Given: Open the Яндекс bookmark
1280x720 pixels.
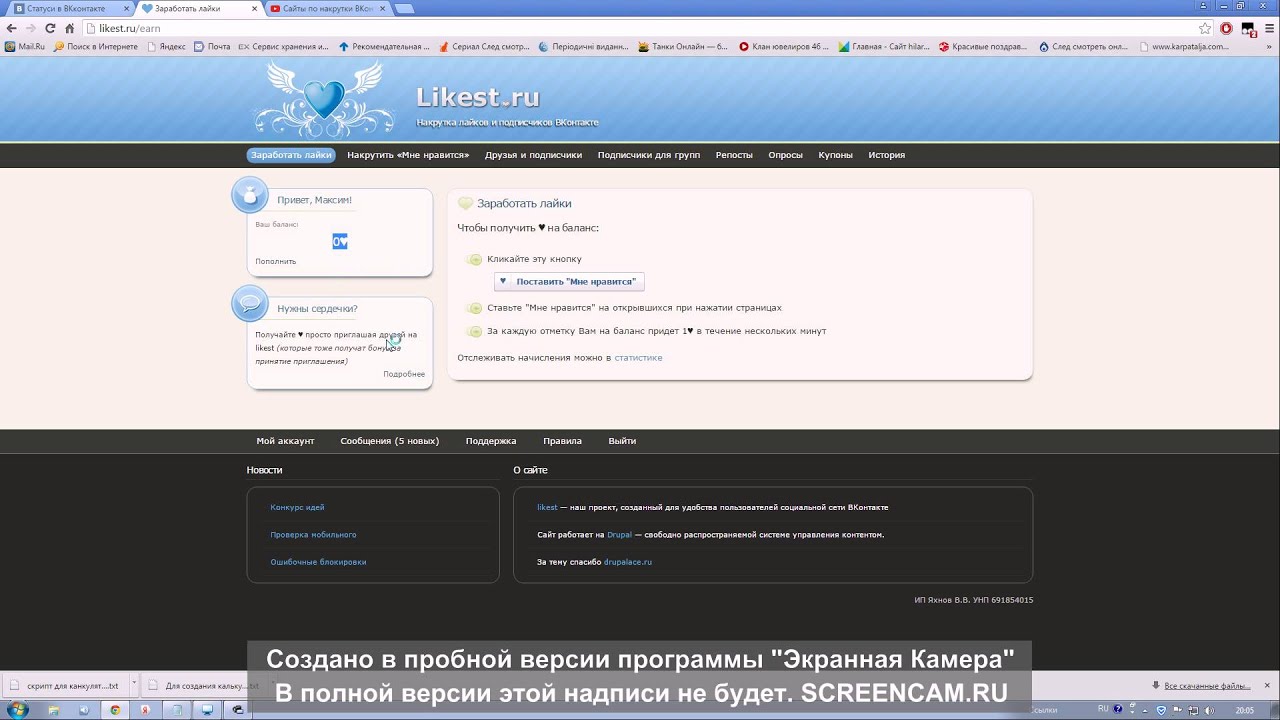Looking at the screenshot, I should click(x=166, y=46).
